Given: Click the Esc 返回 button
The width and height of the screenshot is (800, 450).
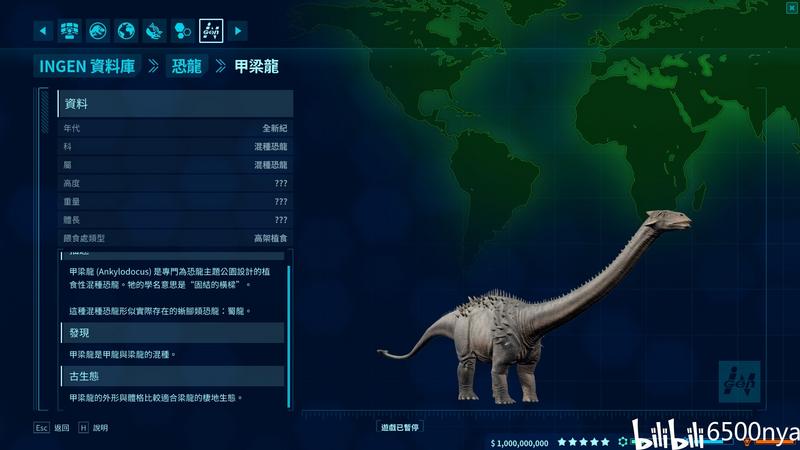Looking at the screenshot, I should tap(52, 428).
